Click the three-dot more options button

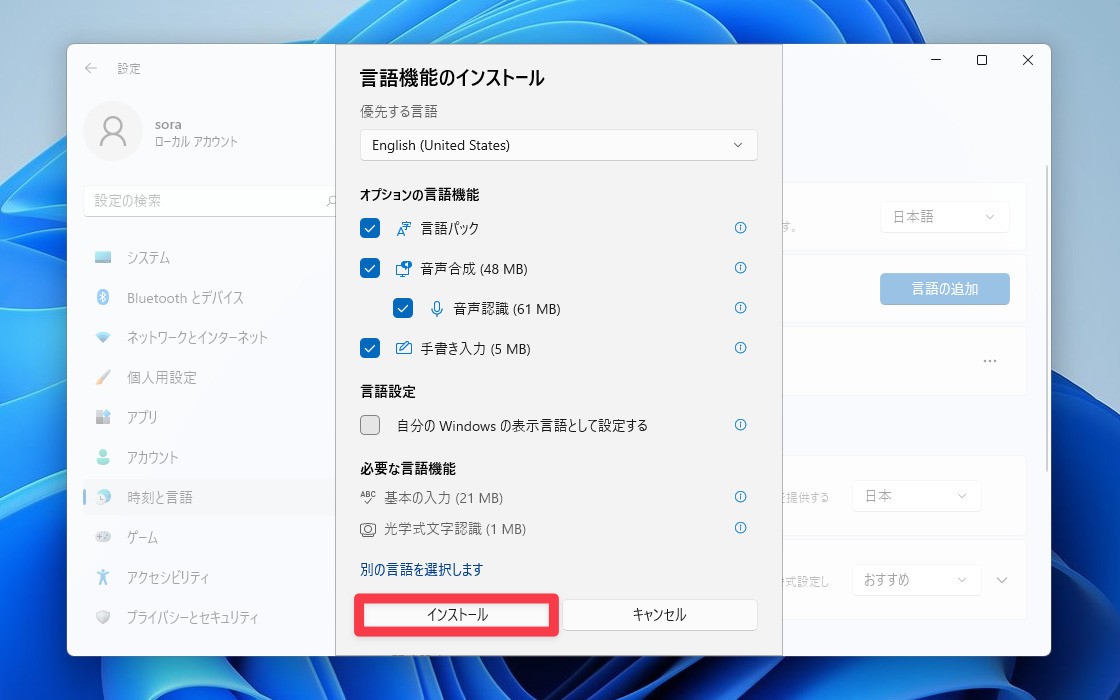pyautogui.click(x=989, y=361)
